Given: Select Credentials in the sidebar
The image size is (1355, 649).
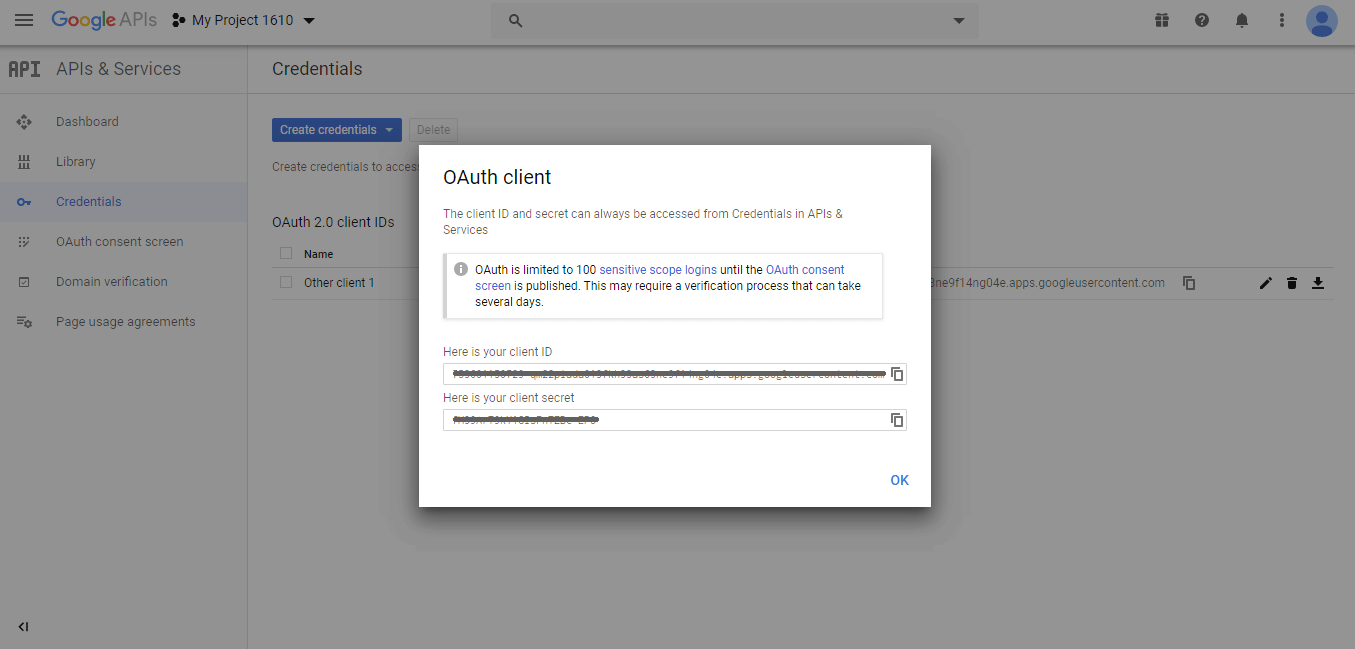Looking at the screenshot, I should point(89,202).
